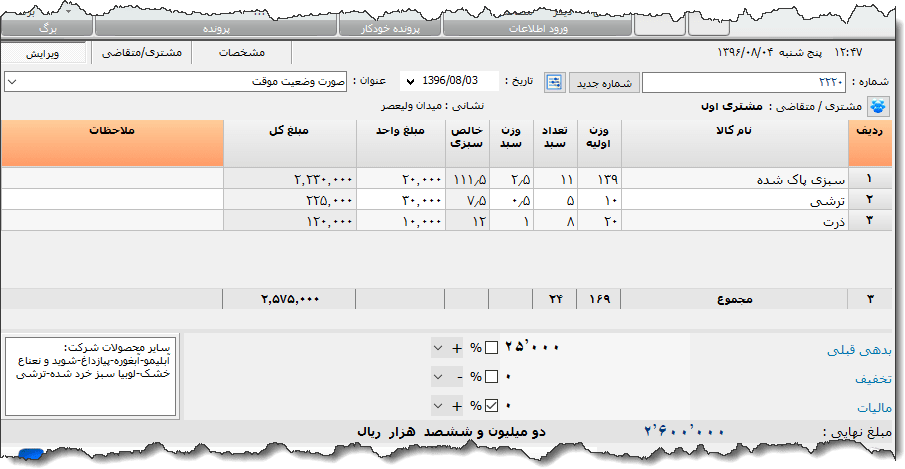Select the product cell سبزی پاک شده
This screenshot has height=469, width=905.
(735, 179)
